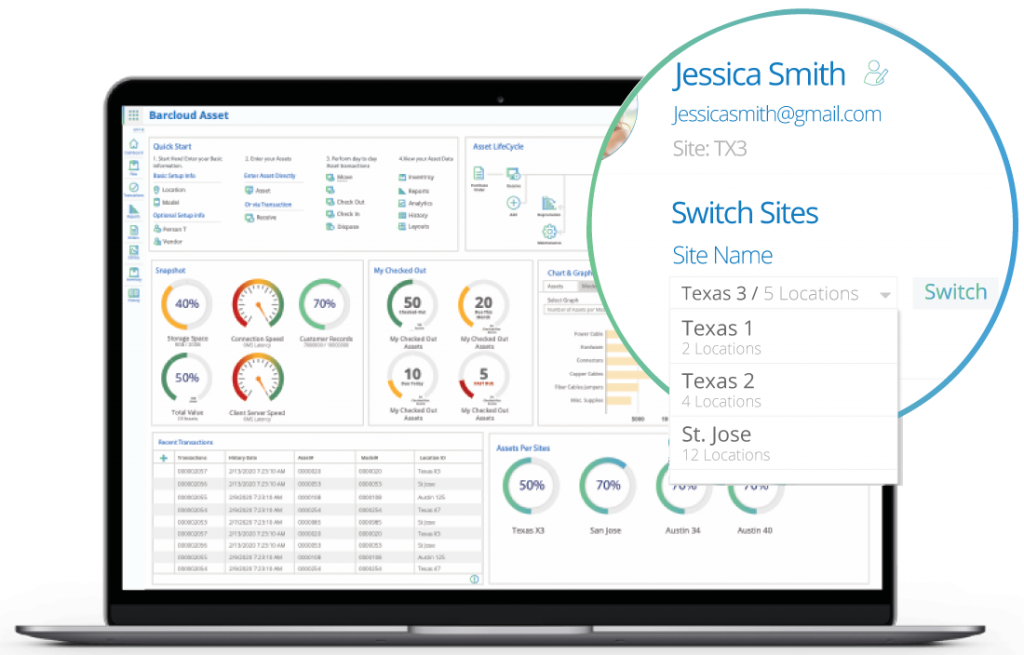The width and height of the screenshot is (1024, 655).
Task: Click Check In icon in Quick Start
Action: click(x=330, y=214)
